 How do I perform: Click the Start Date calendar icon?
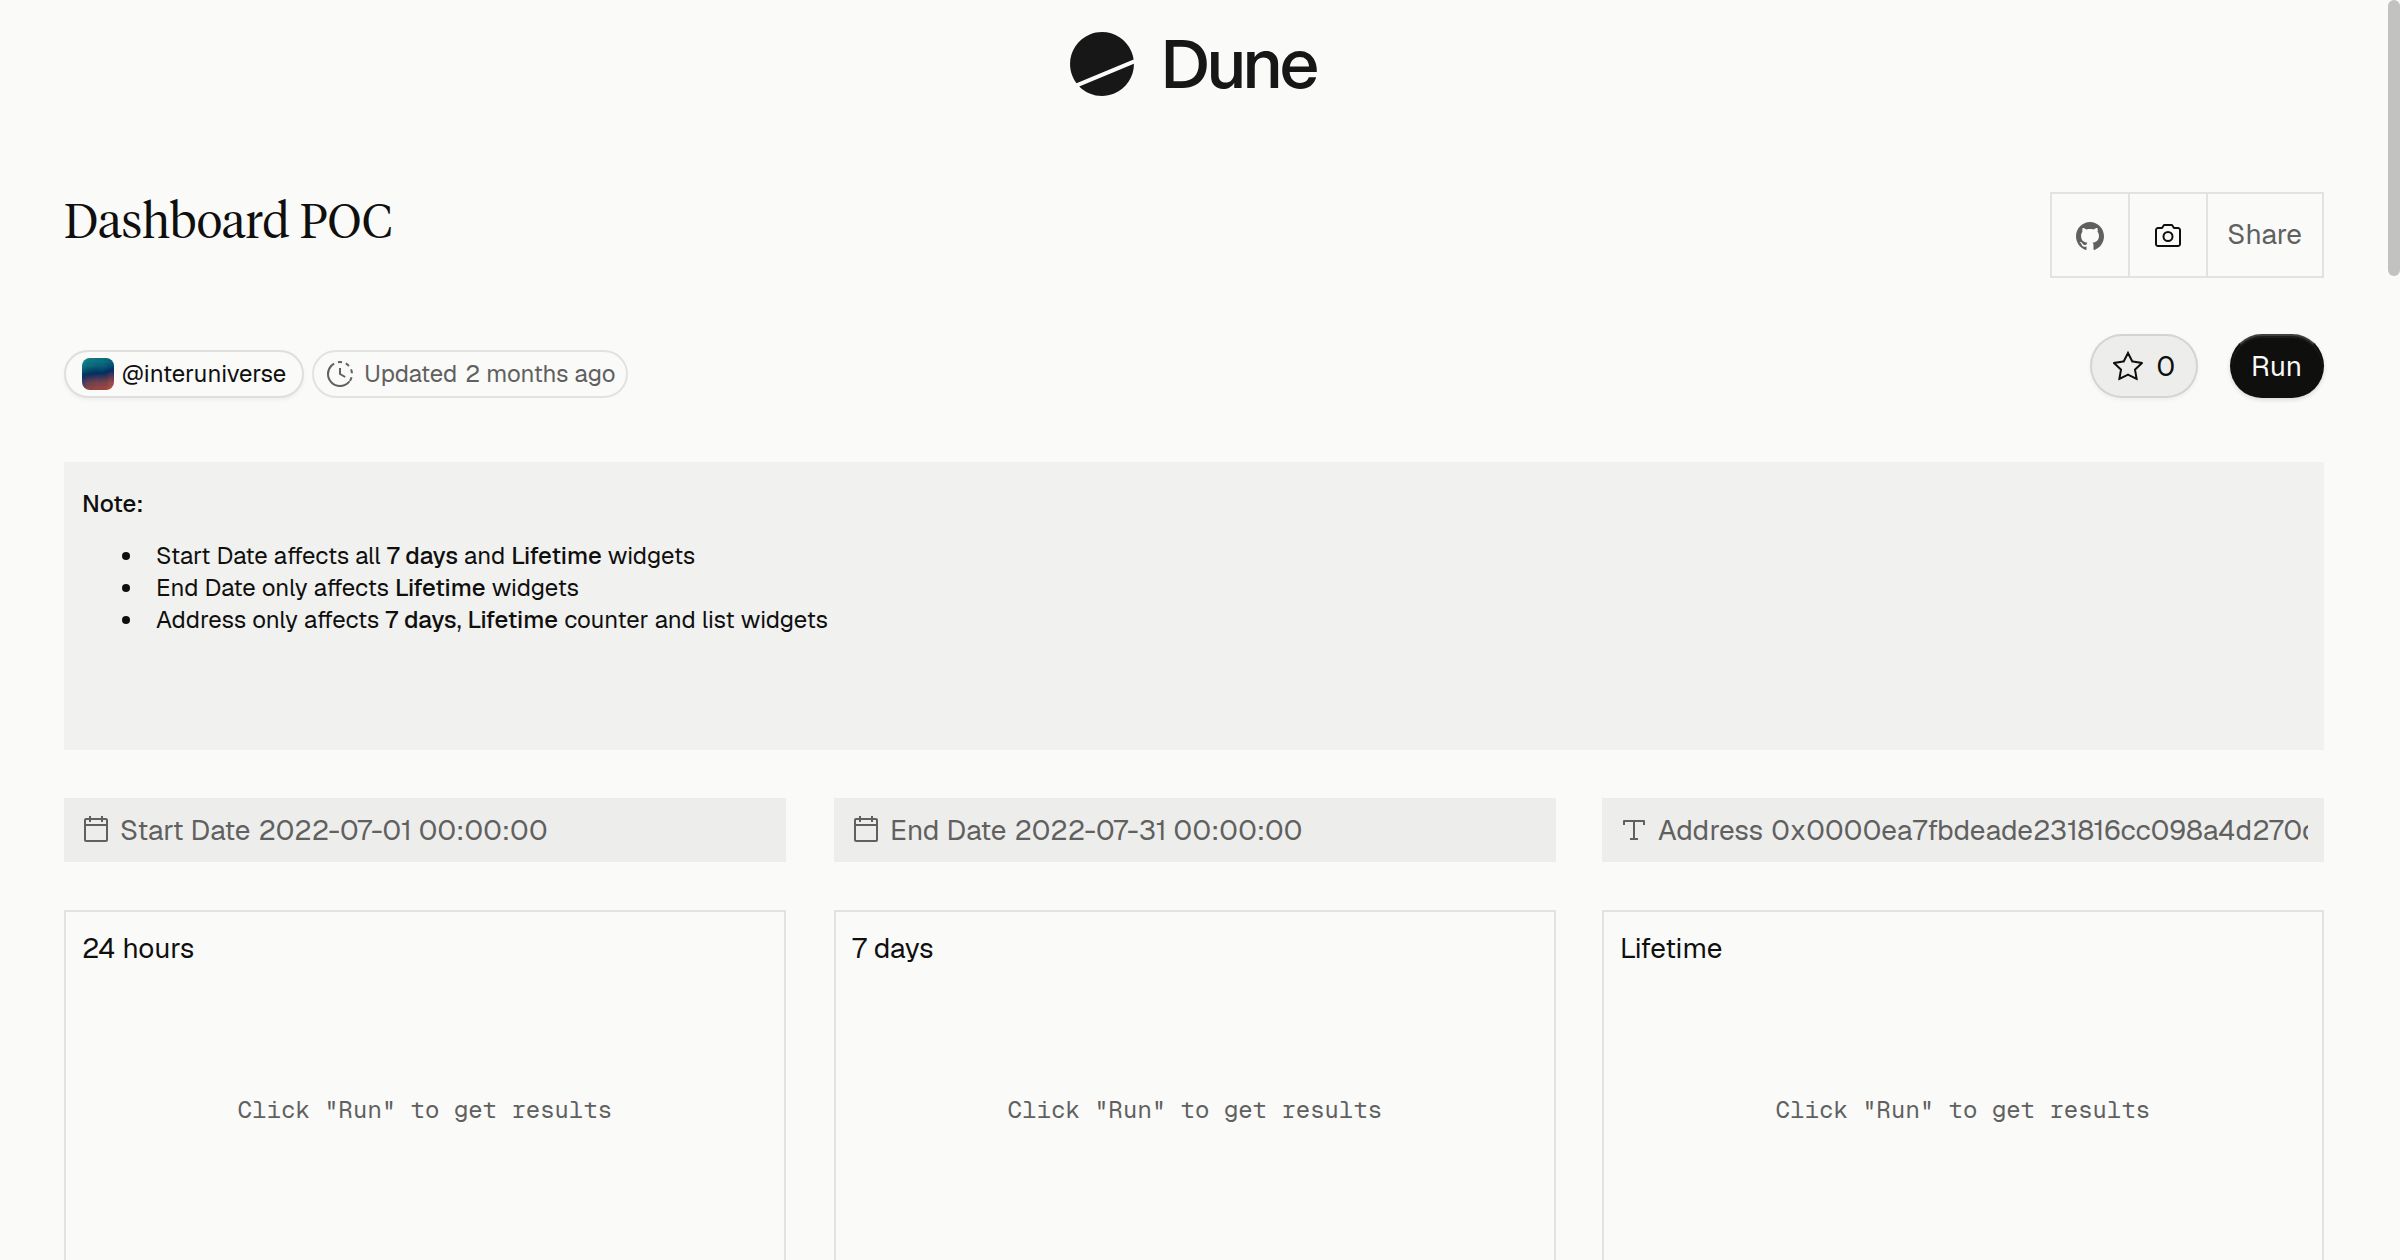96,829
